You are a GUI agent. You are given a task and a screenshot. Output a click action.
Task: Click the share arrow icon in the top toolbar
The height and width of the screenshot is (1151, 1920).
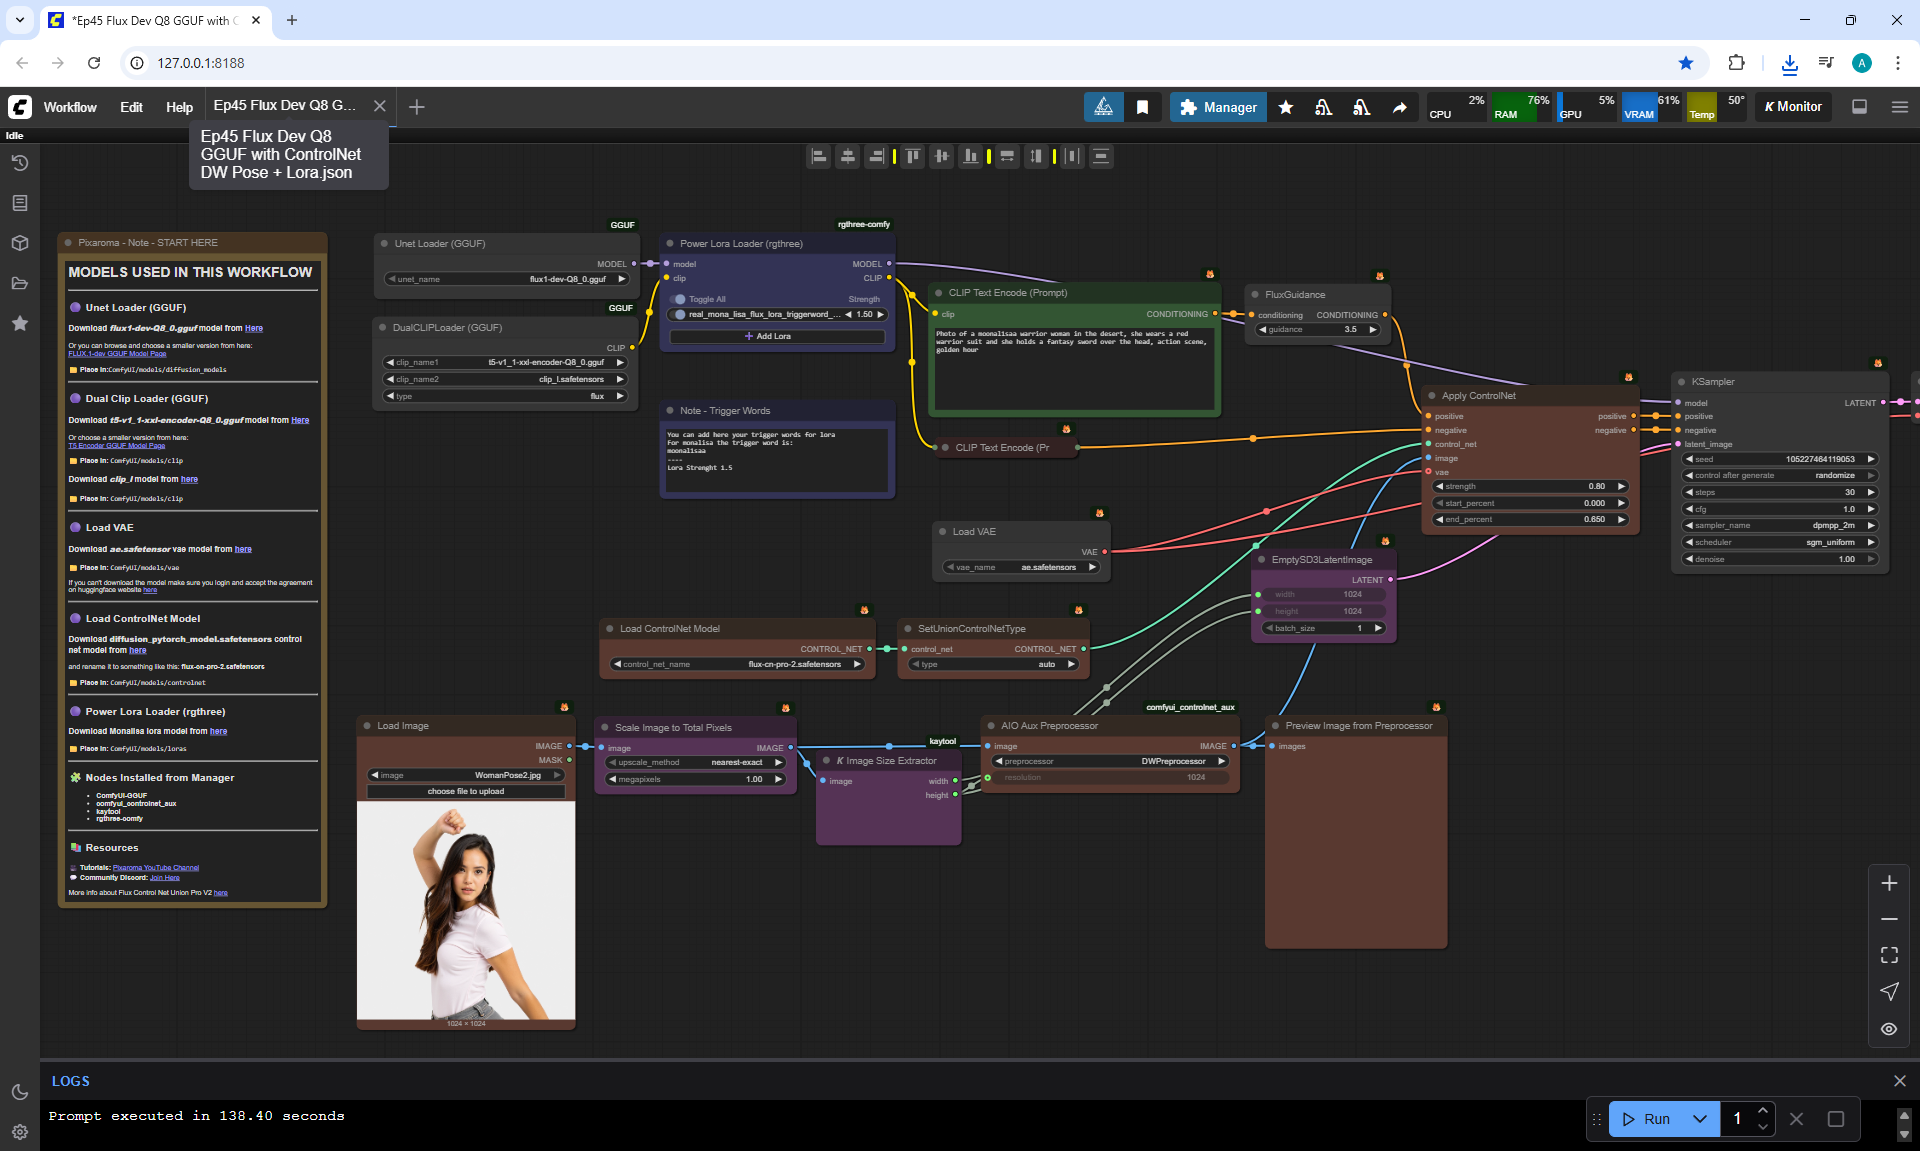click(1399, 107)
